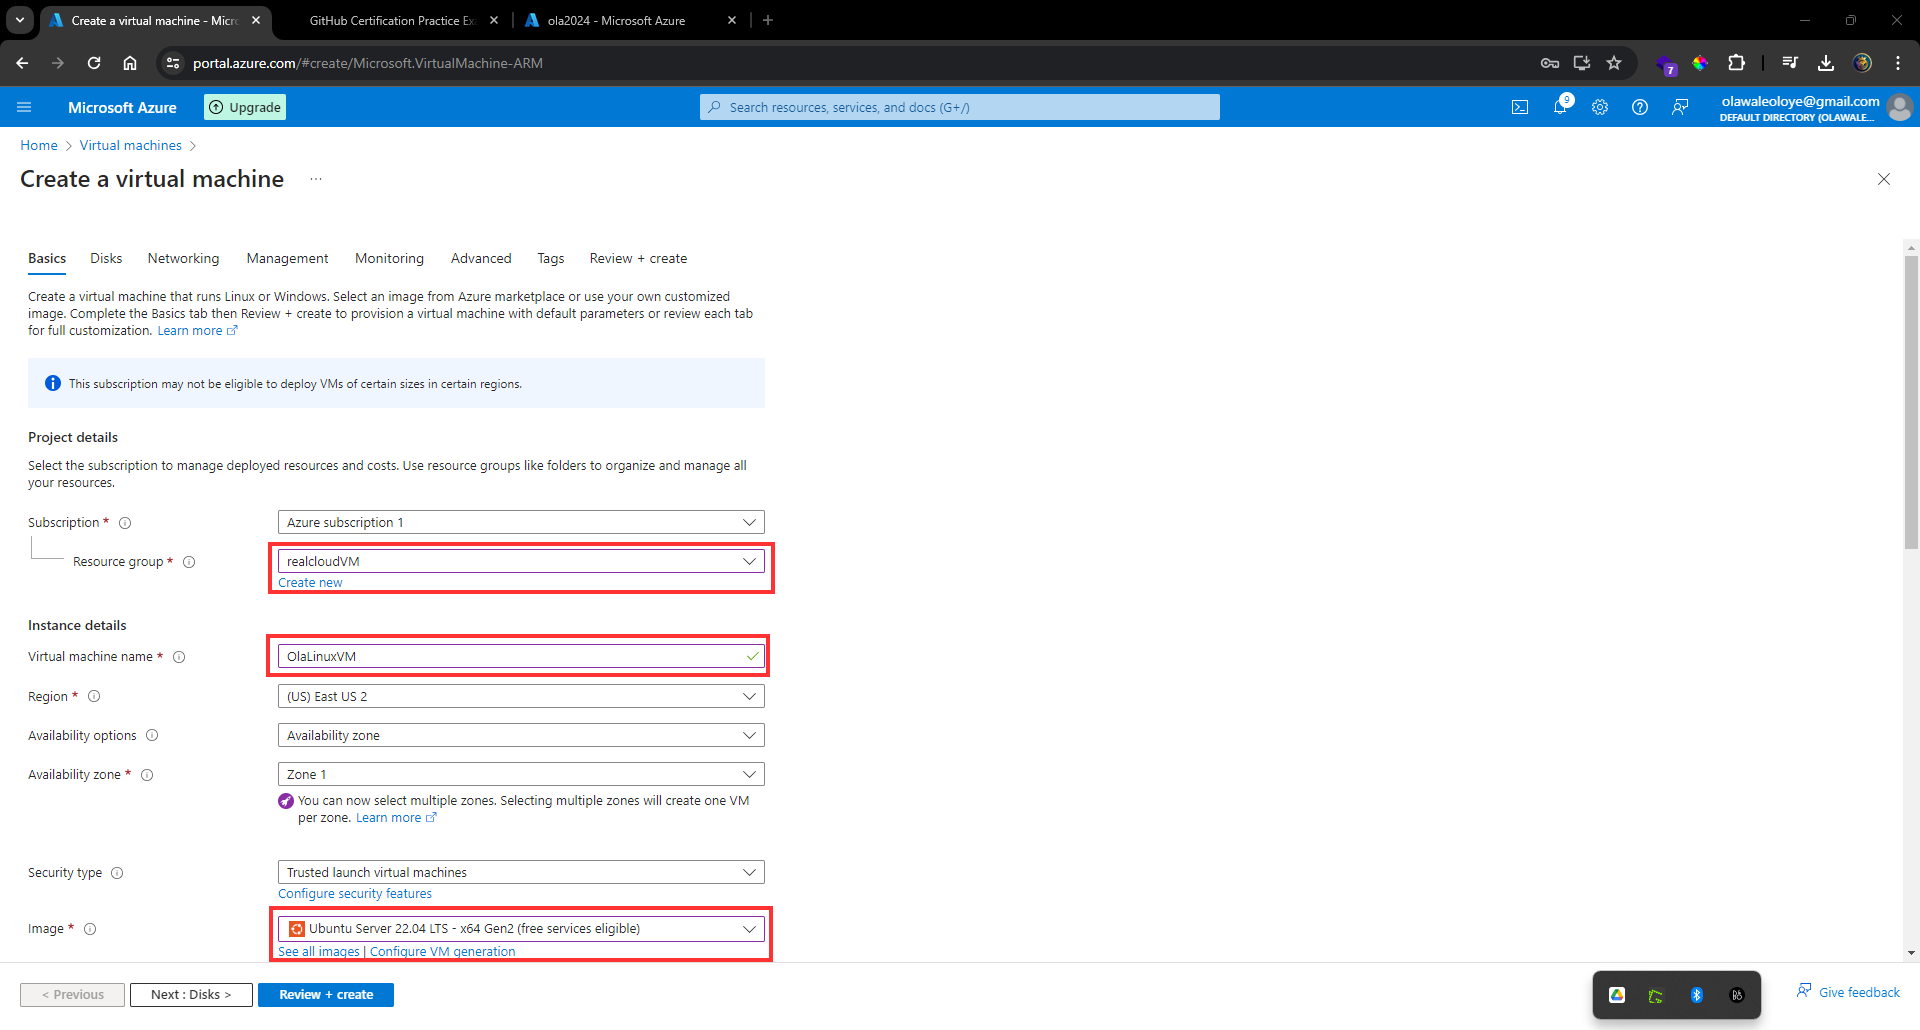Click the Next : Disks button
The width and height of the screenshot is (1920, 1030).
tap(191, 995)
